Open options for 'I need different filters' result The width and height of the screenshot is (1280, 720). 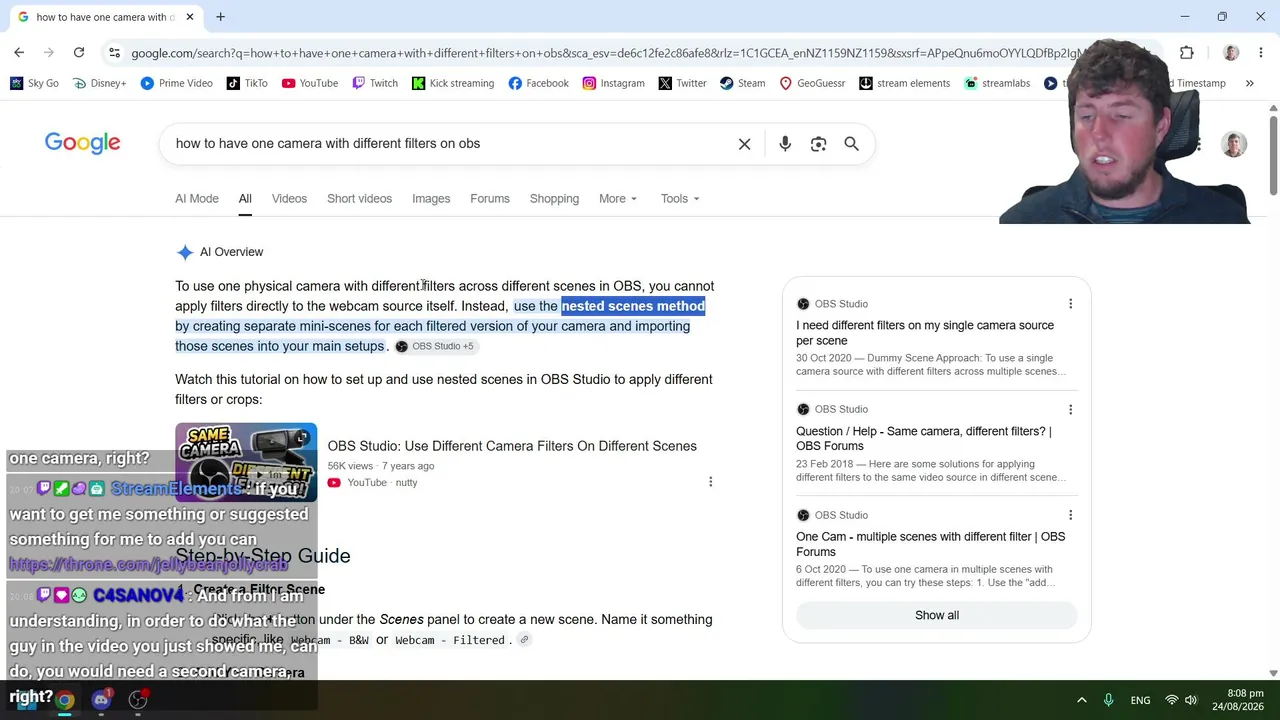1070,304
